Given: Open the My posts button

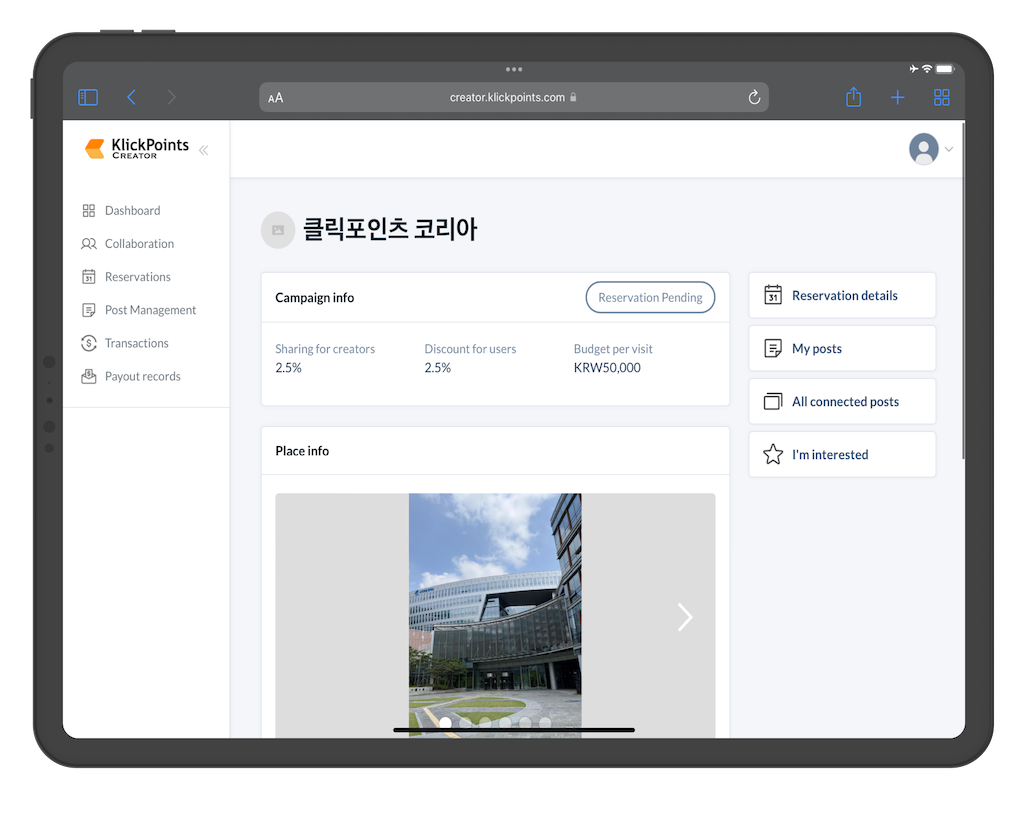Looking at the screenshot, I should point(842,348).
